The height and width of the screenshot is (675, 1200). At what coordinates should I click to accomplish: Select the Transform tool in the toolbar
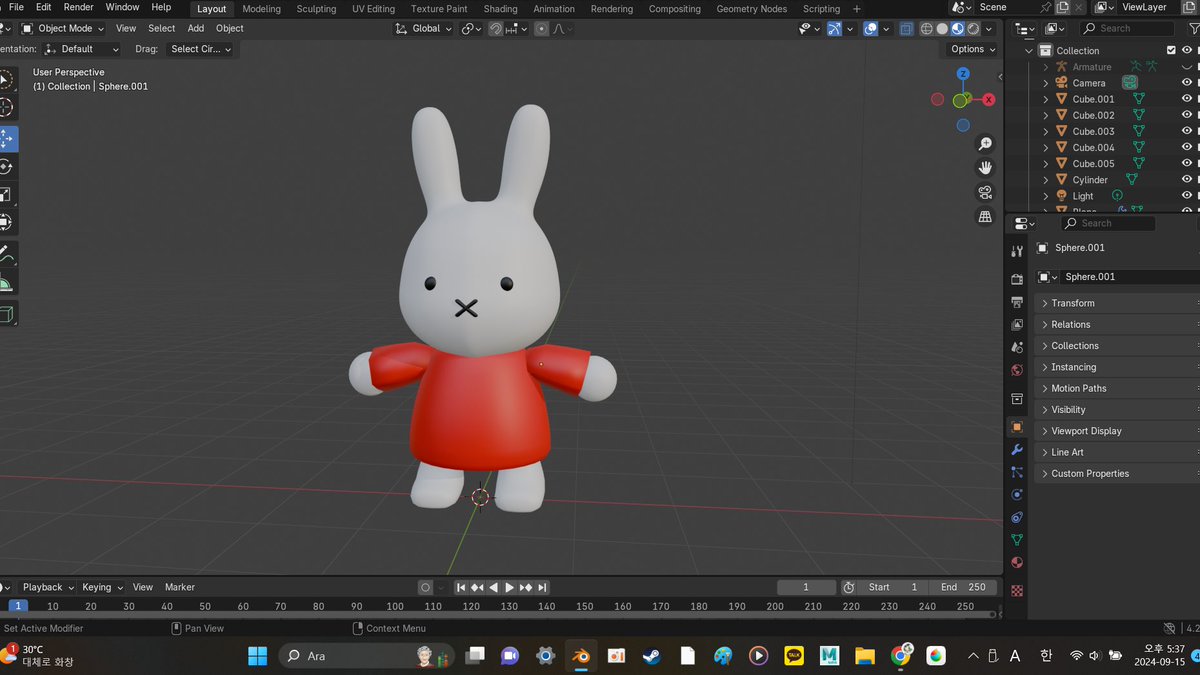coord(7,223)
